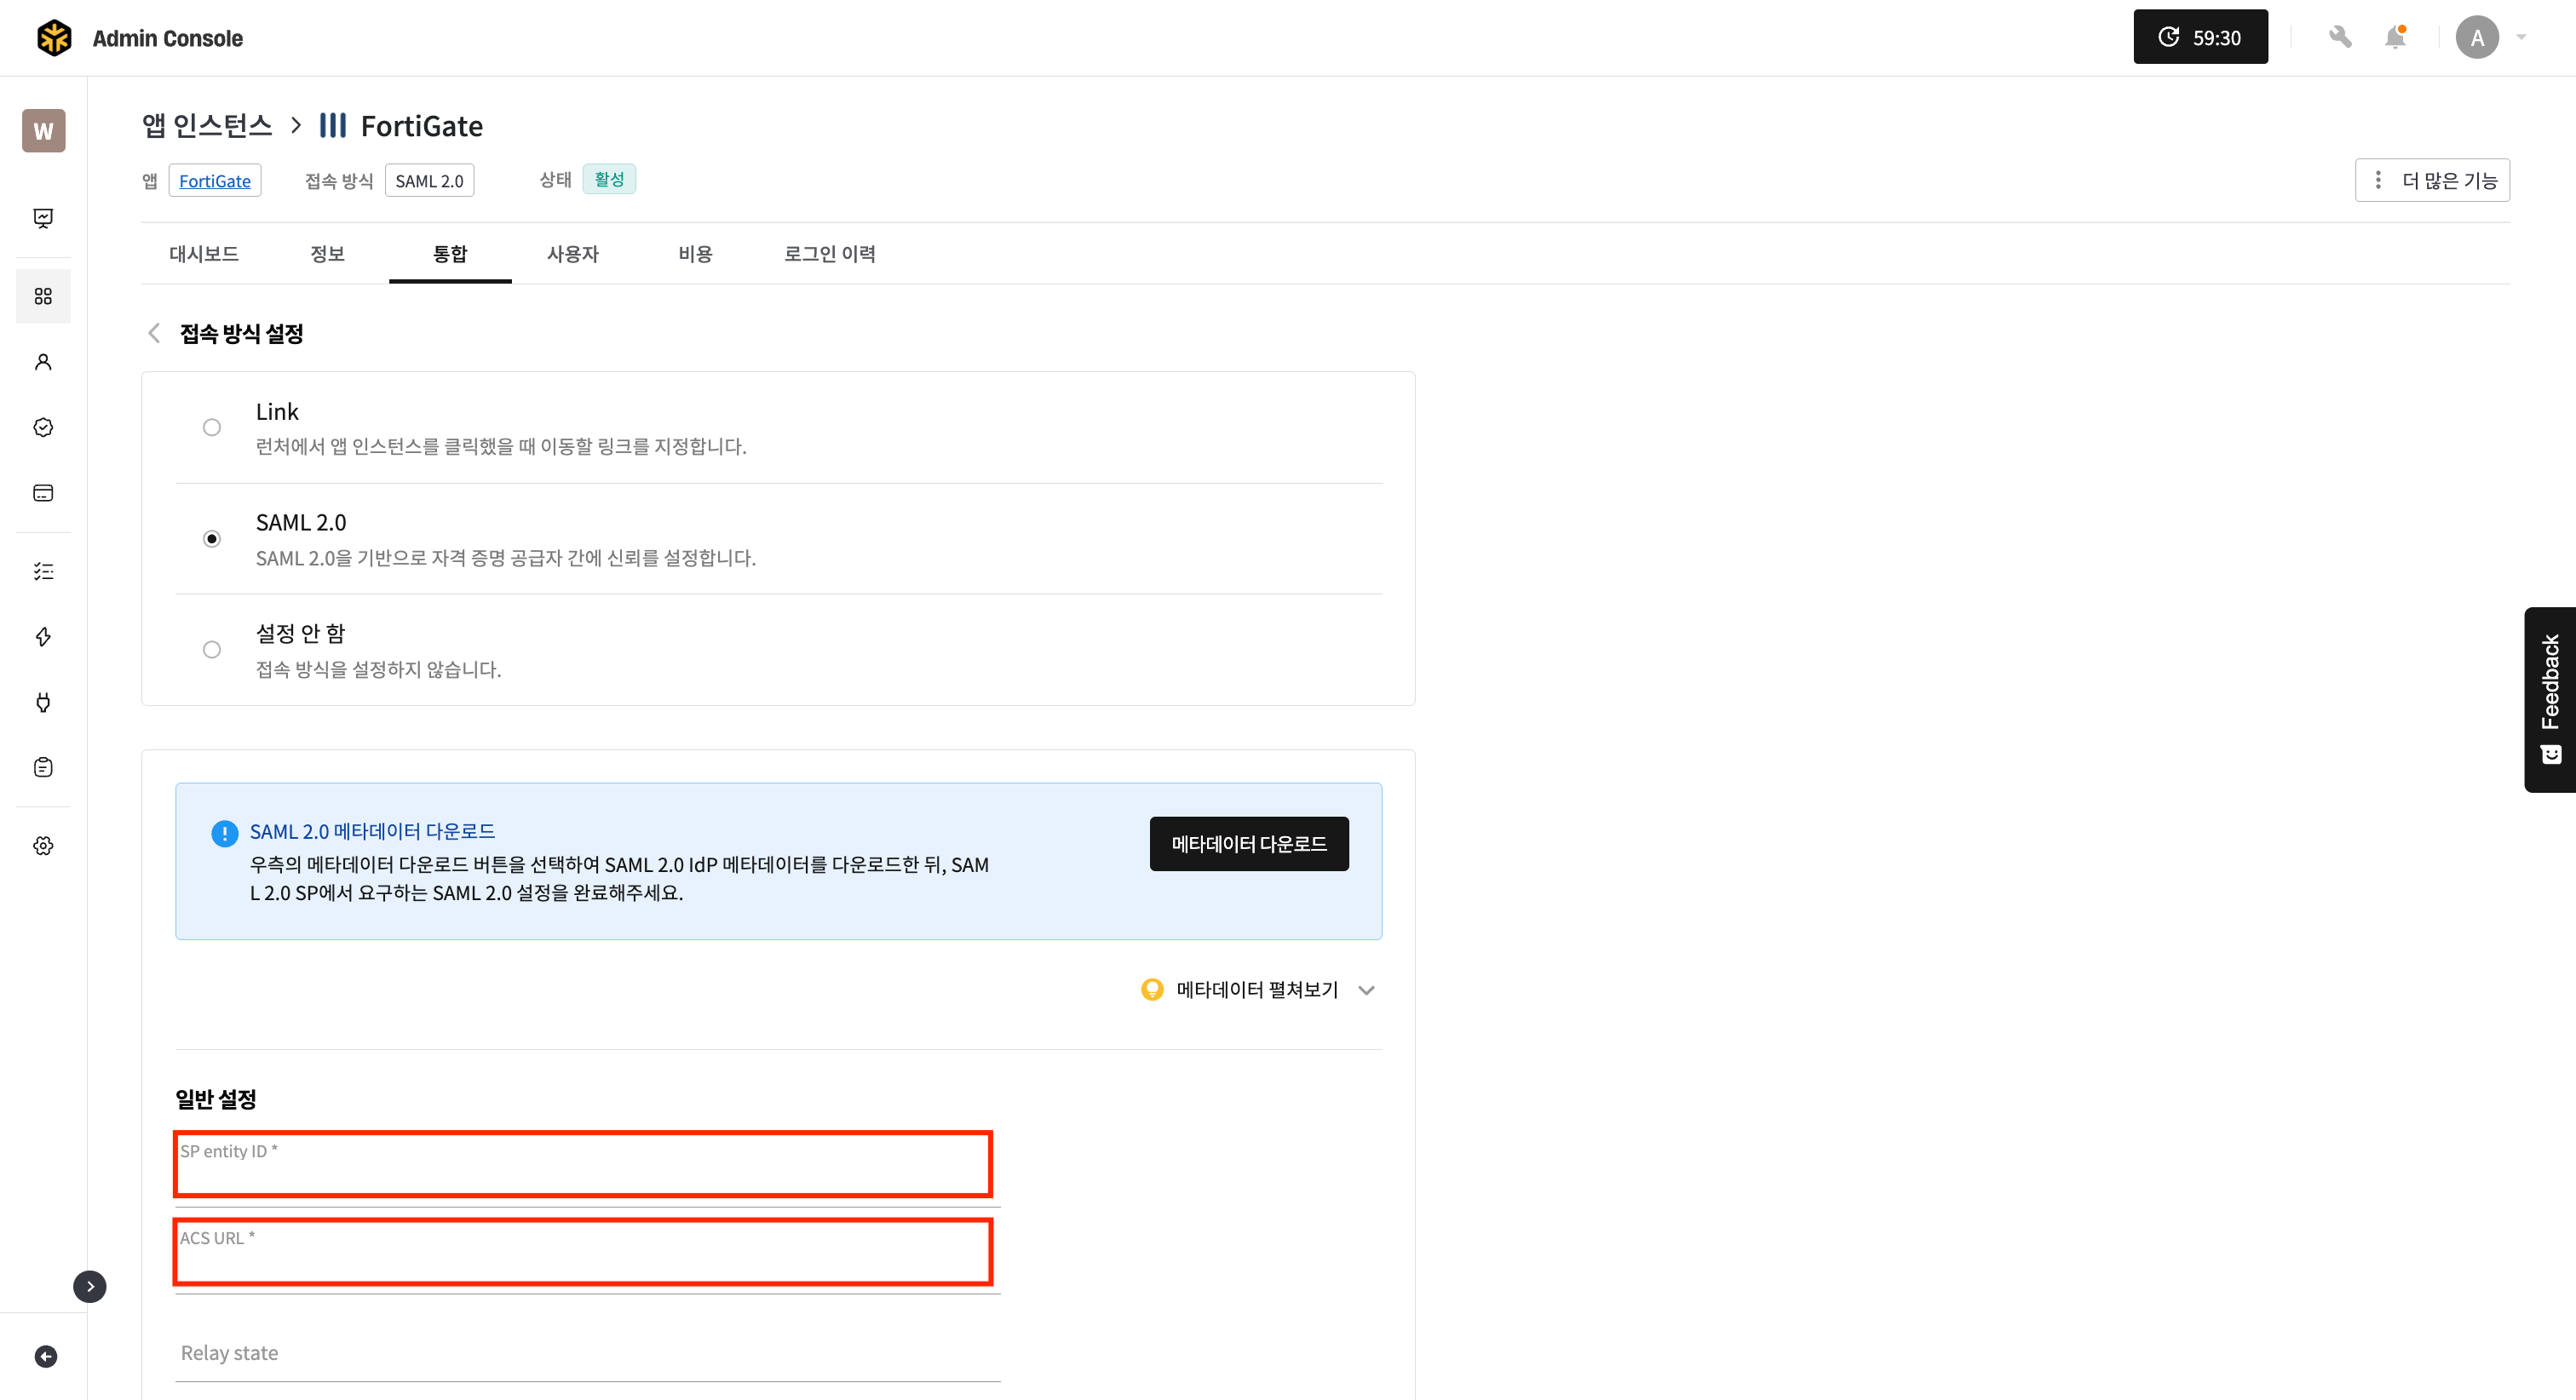Click the wrench tools icon in header
The width and height of the screenshot is (2576, 1400).
pyautogui.click(x=2339, y=38)
